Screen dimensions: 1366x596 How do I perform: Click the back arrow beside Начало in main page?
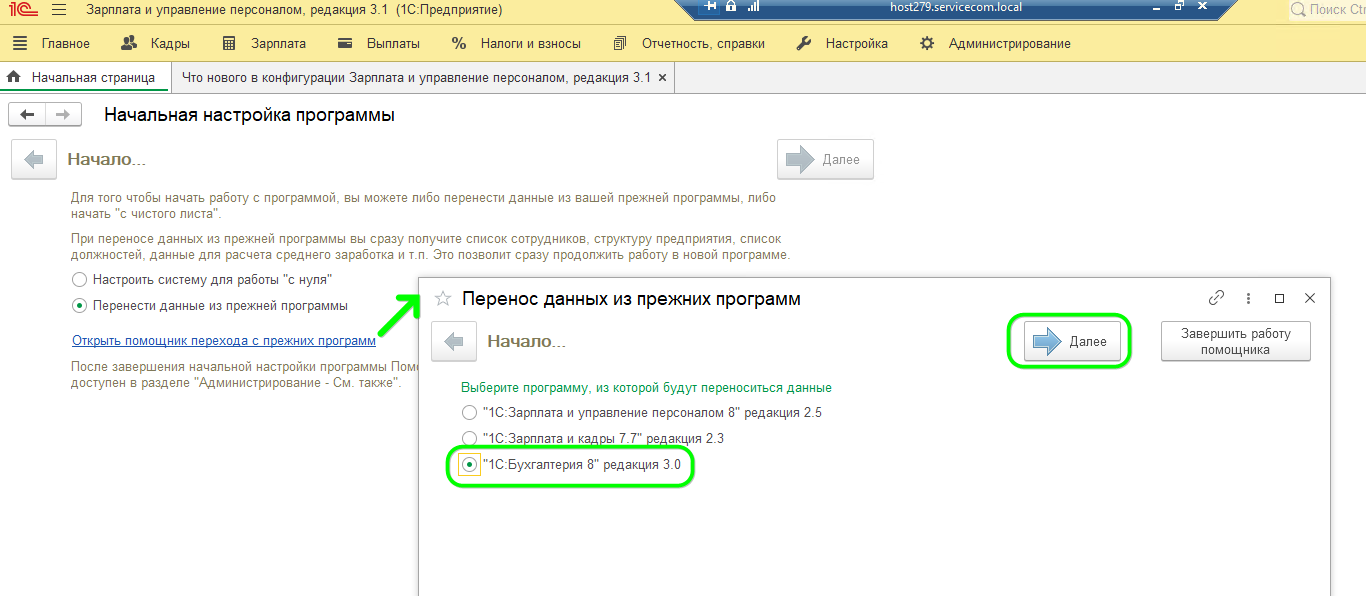pyautogui.click(x=34, y=160)
